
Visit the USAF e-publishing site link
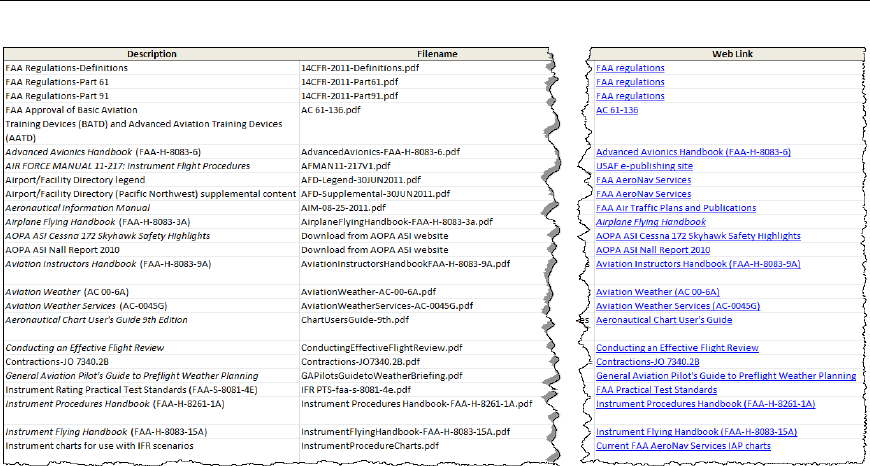coord(644,166)
